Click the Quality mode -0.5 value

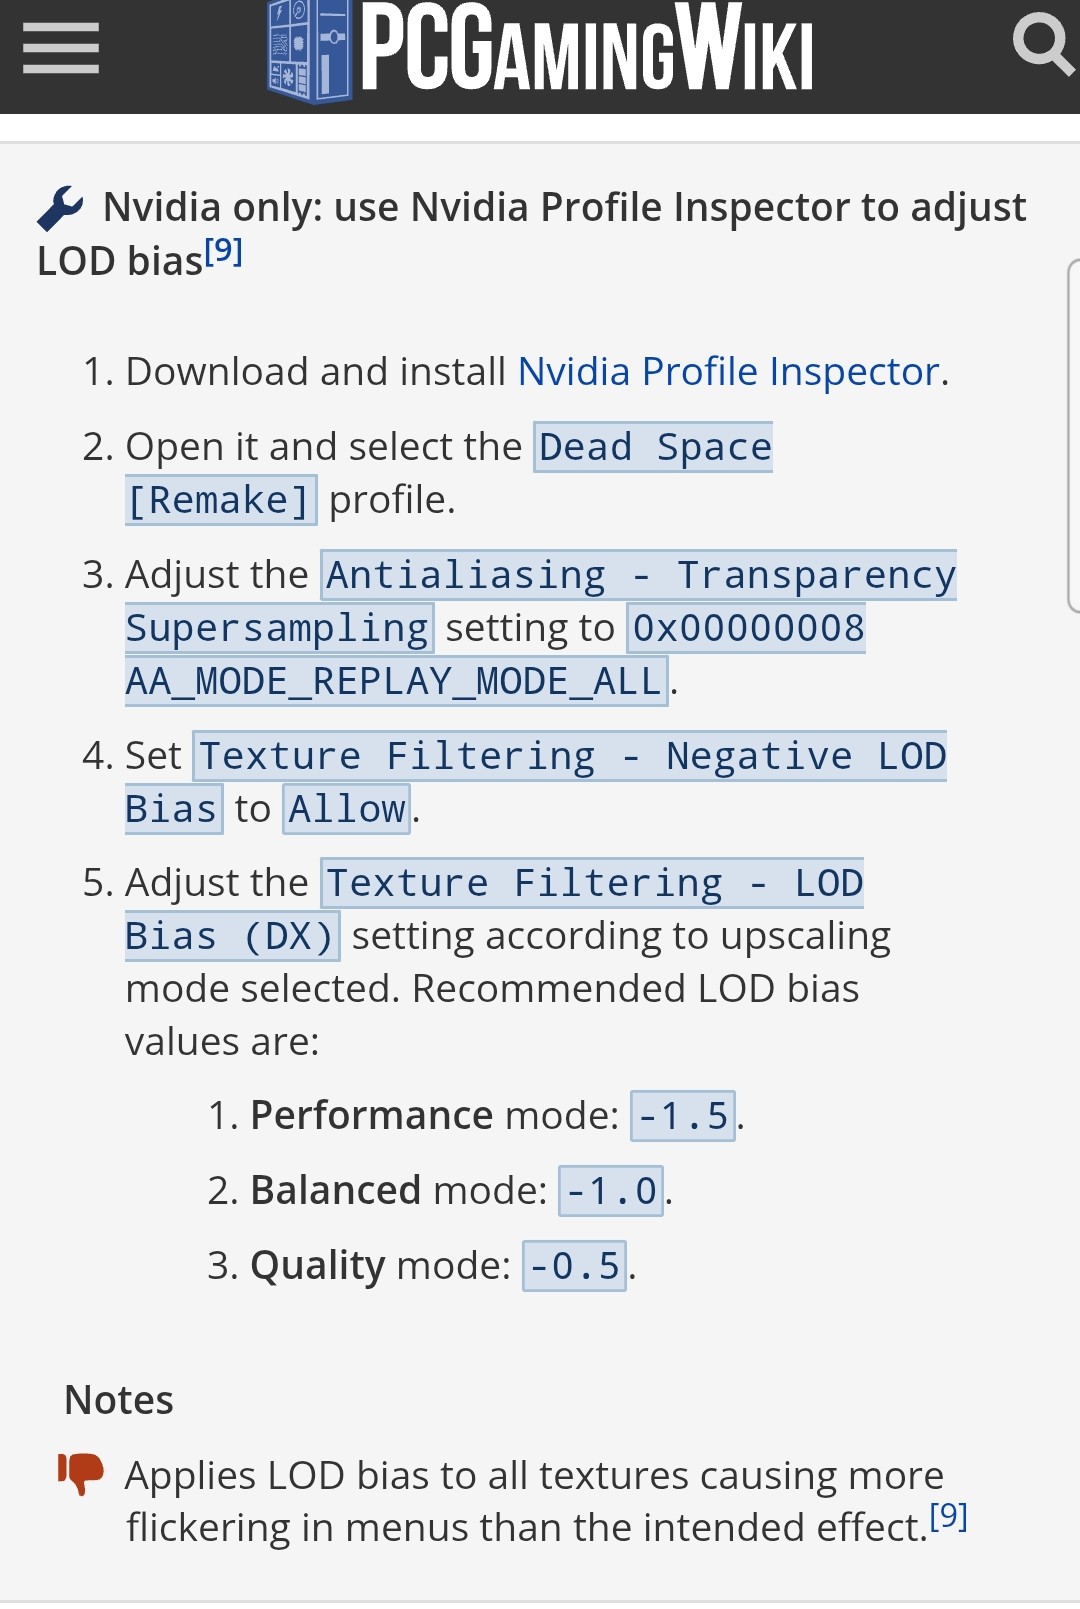pos(575,1266)
